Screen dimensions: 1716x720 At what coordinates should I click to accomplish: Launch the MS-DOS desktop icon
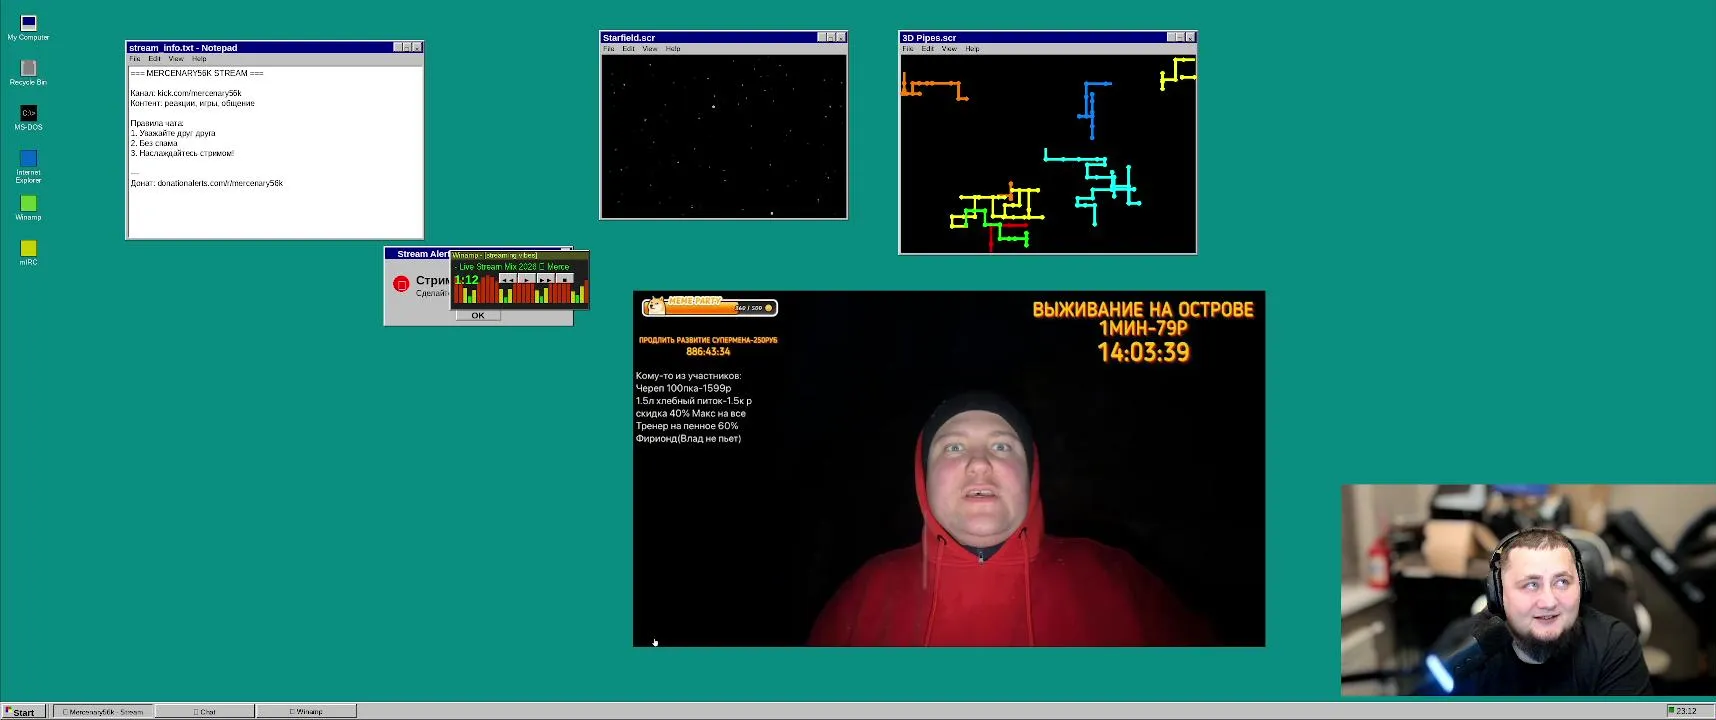tap(28, 117)
